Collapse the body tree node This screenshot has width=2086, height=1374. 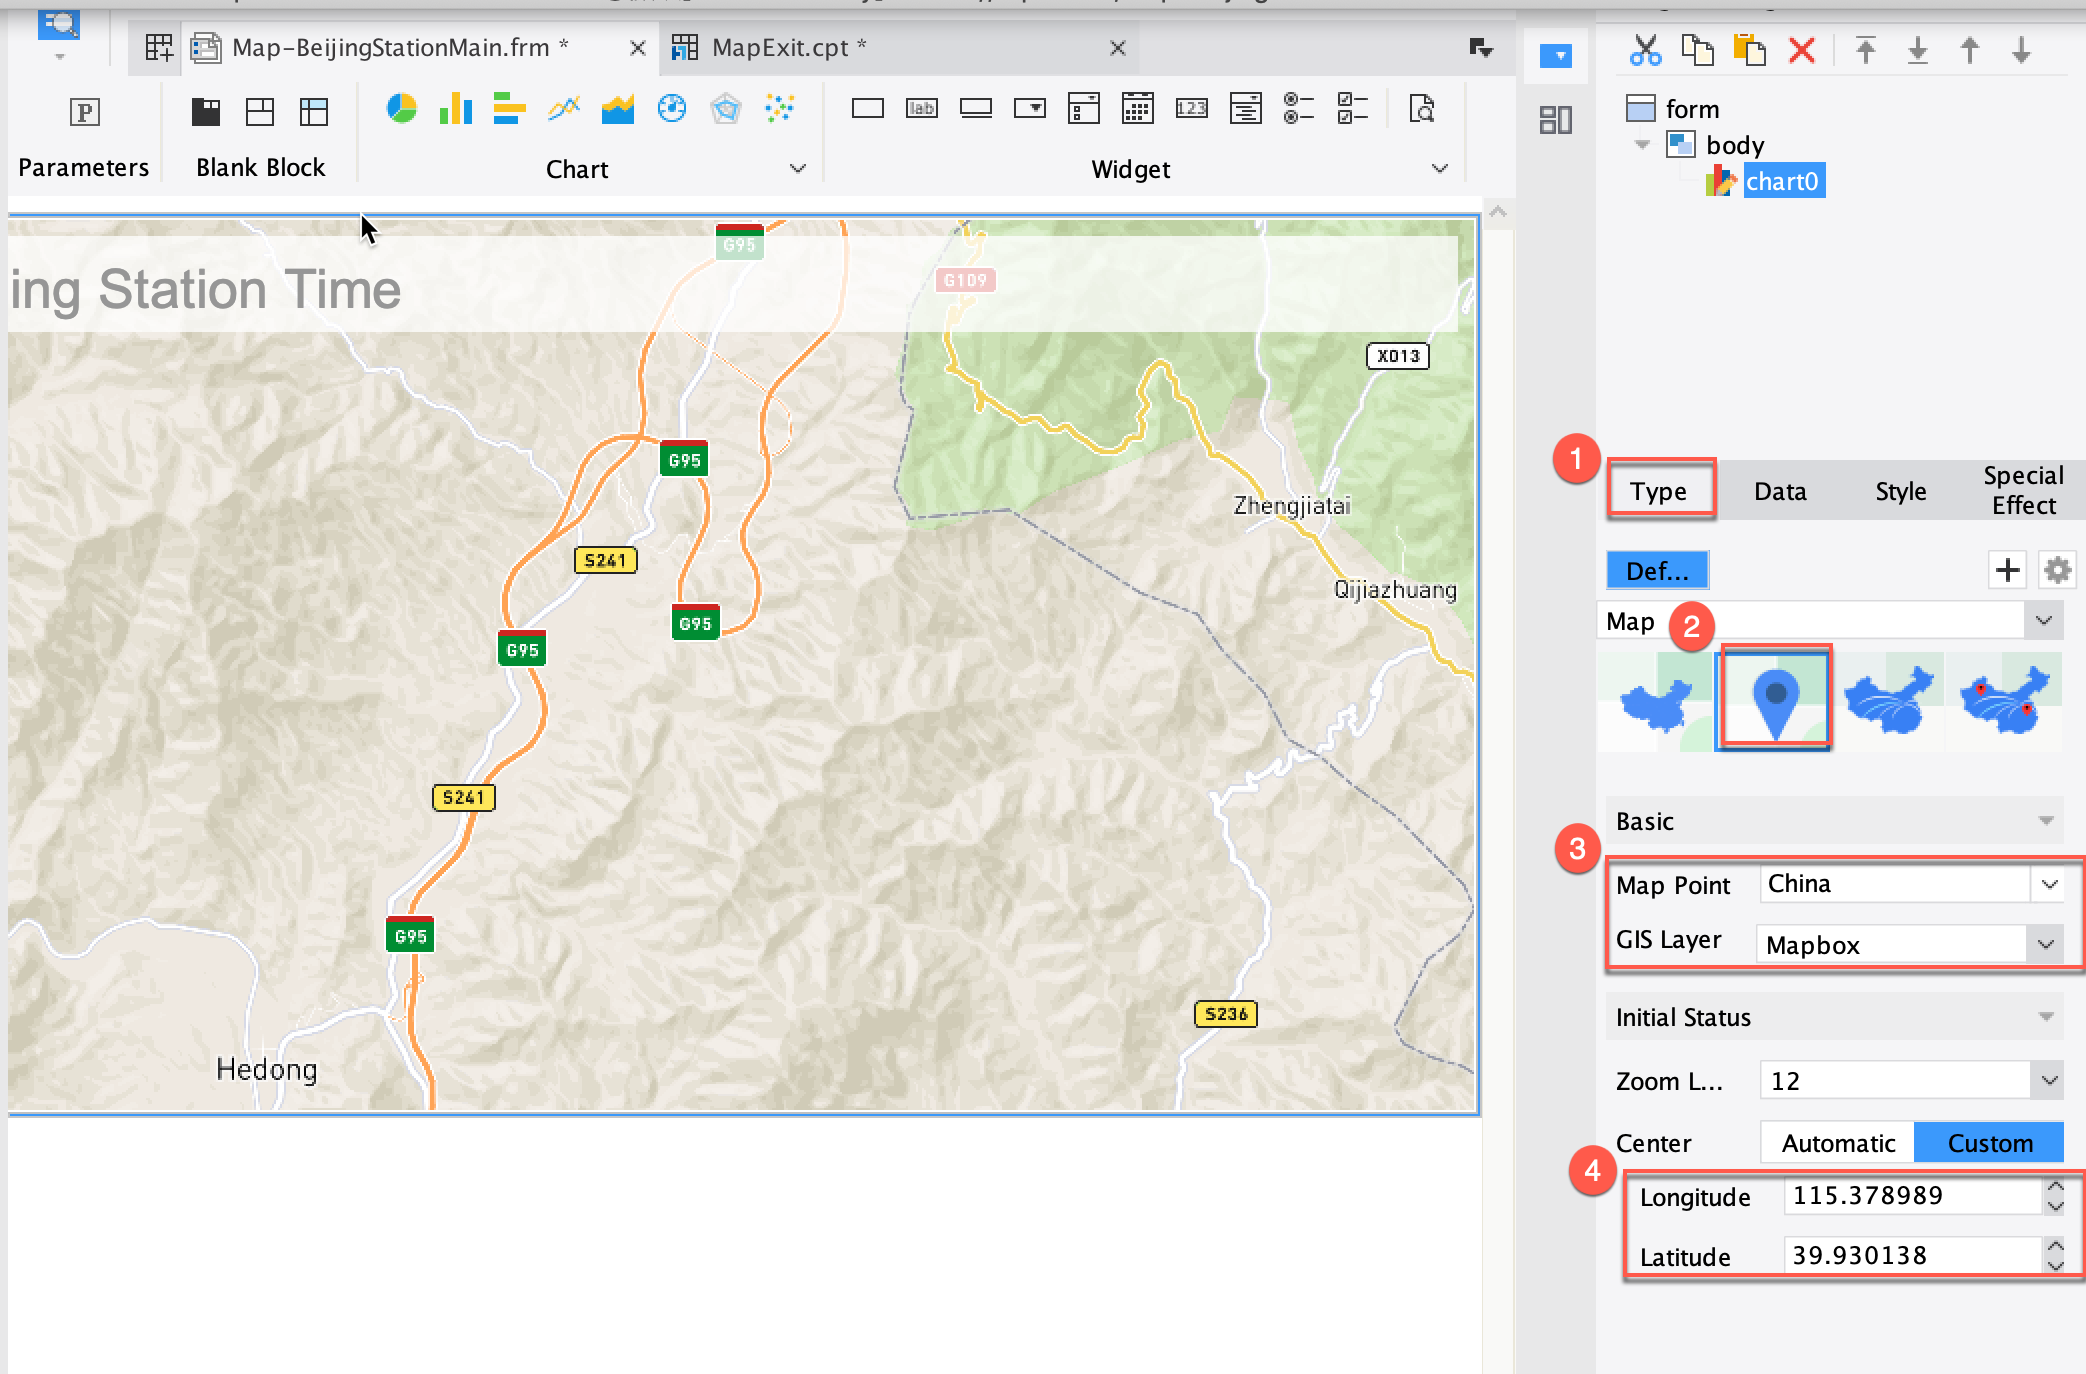pyautogui.click(x=1642, y=145)
